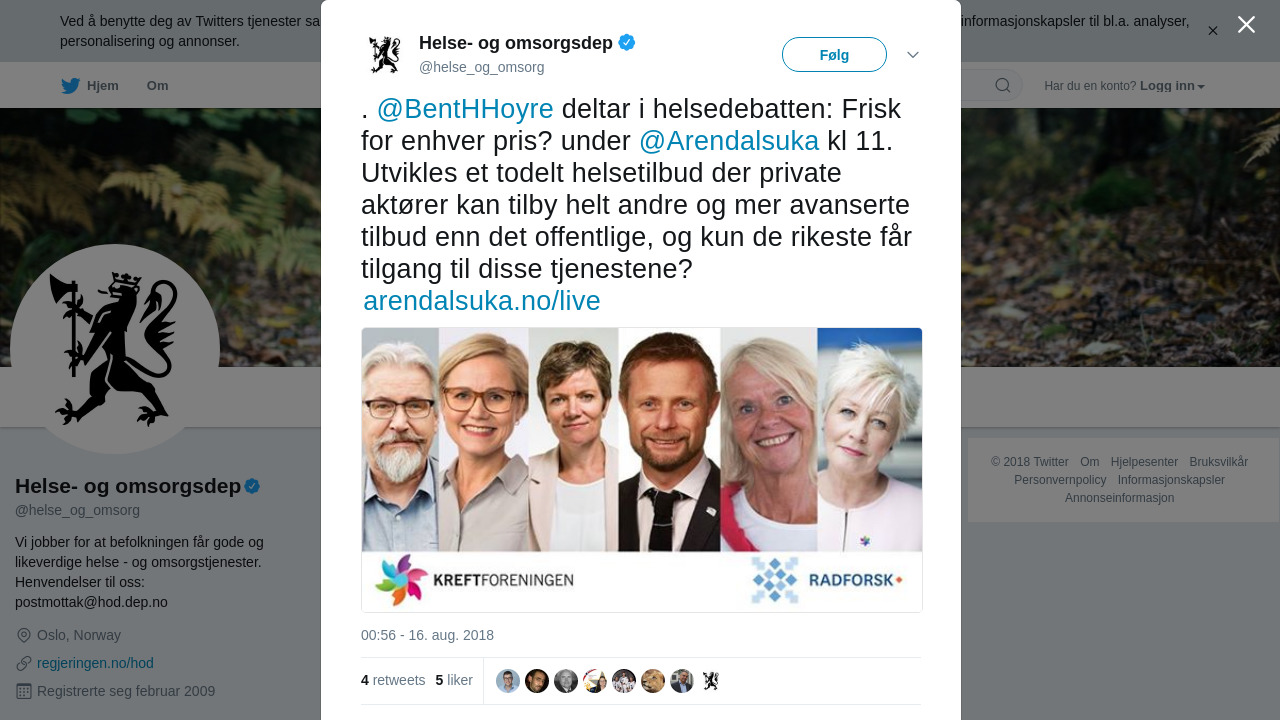
Task: Open the @Arendalsuka mention link
Action: pos(729,141)
